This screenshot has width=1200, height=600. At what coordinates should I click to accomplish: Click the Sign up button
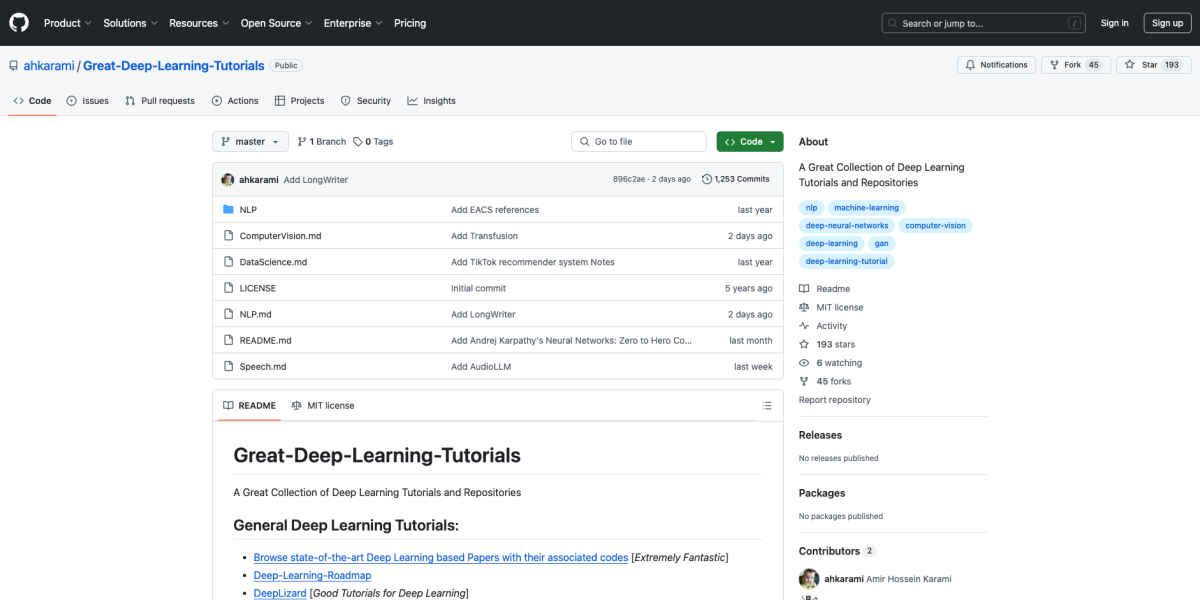point(1167,22)
